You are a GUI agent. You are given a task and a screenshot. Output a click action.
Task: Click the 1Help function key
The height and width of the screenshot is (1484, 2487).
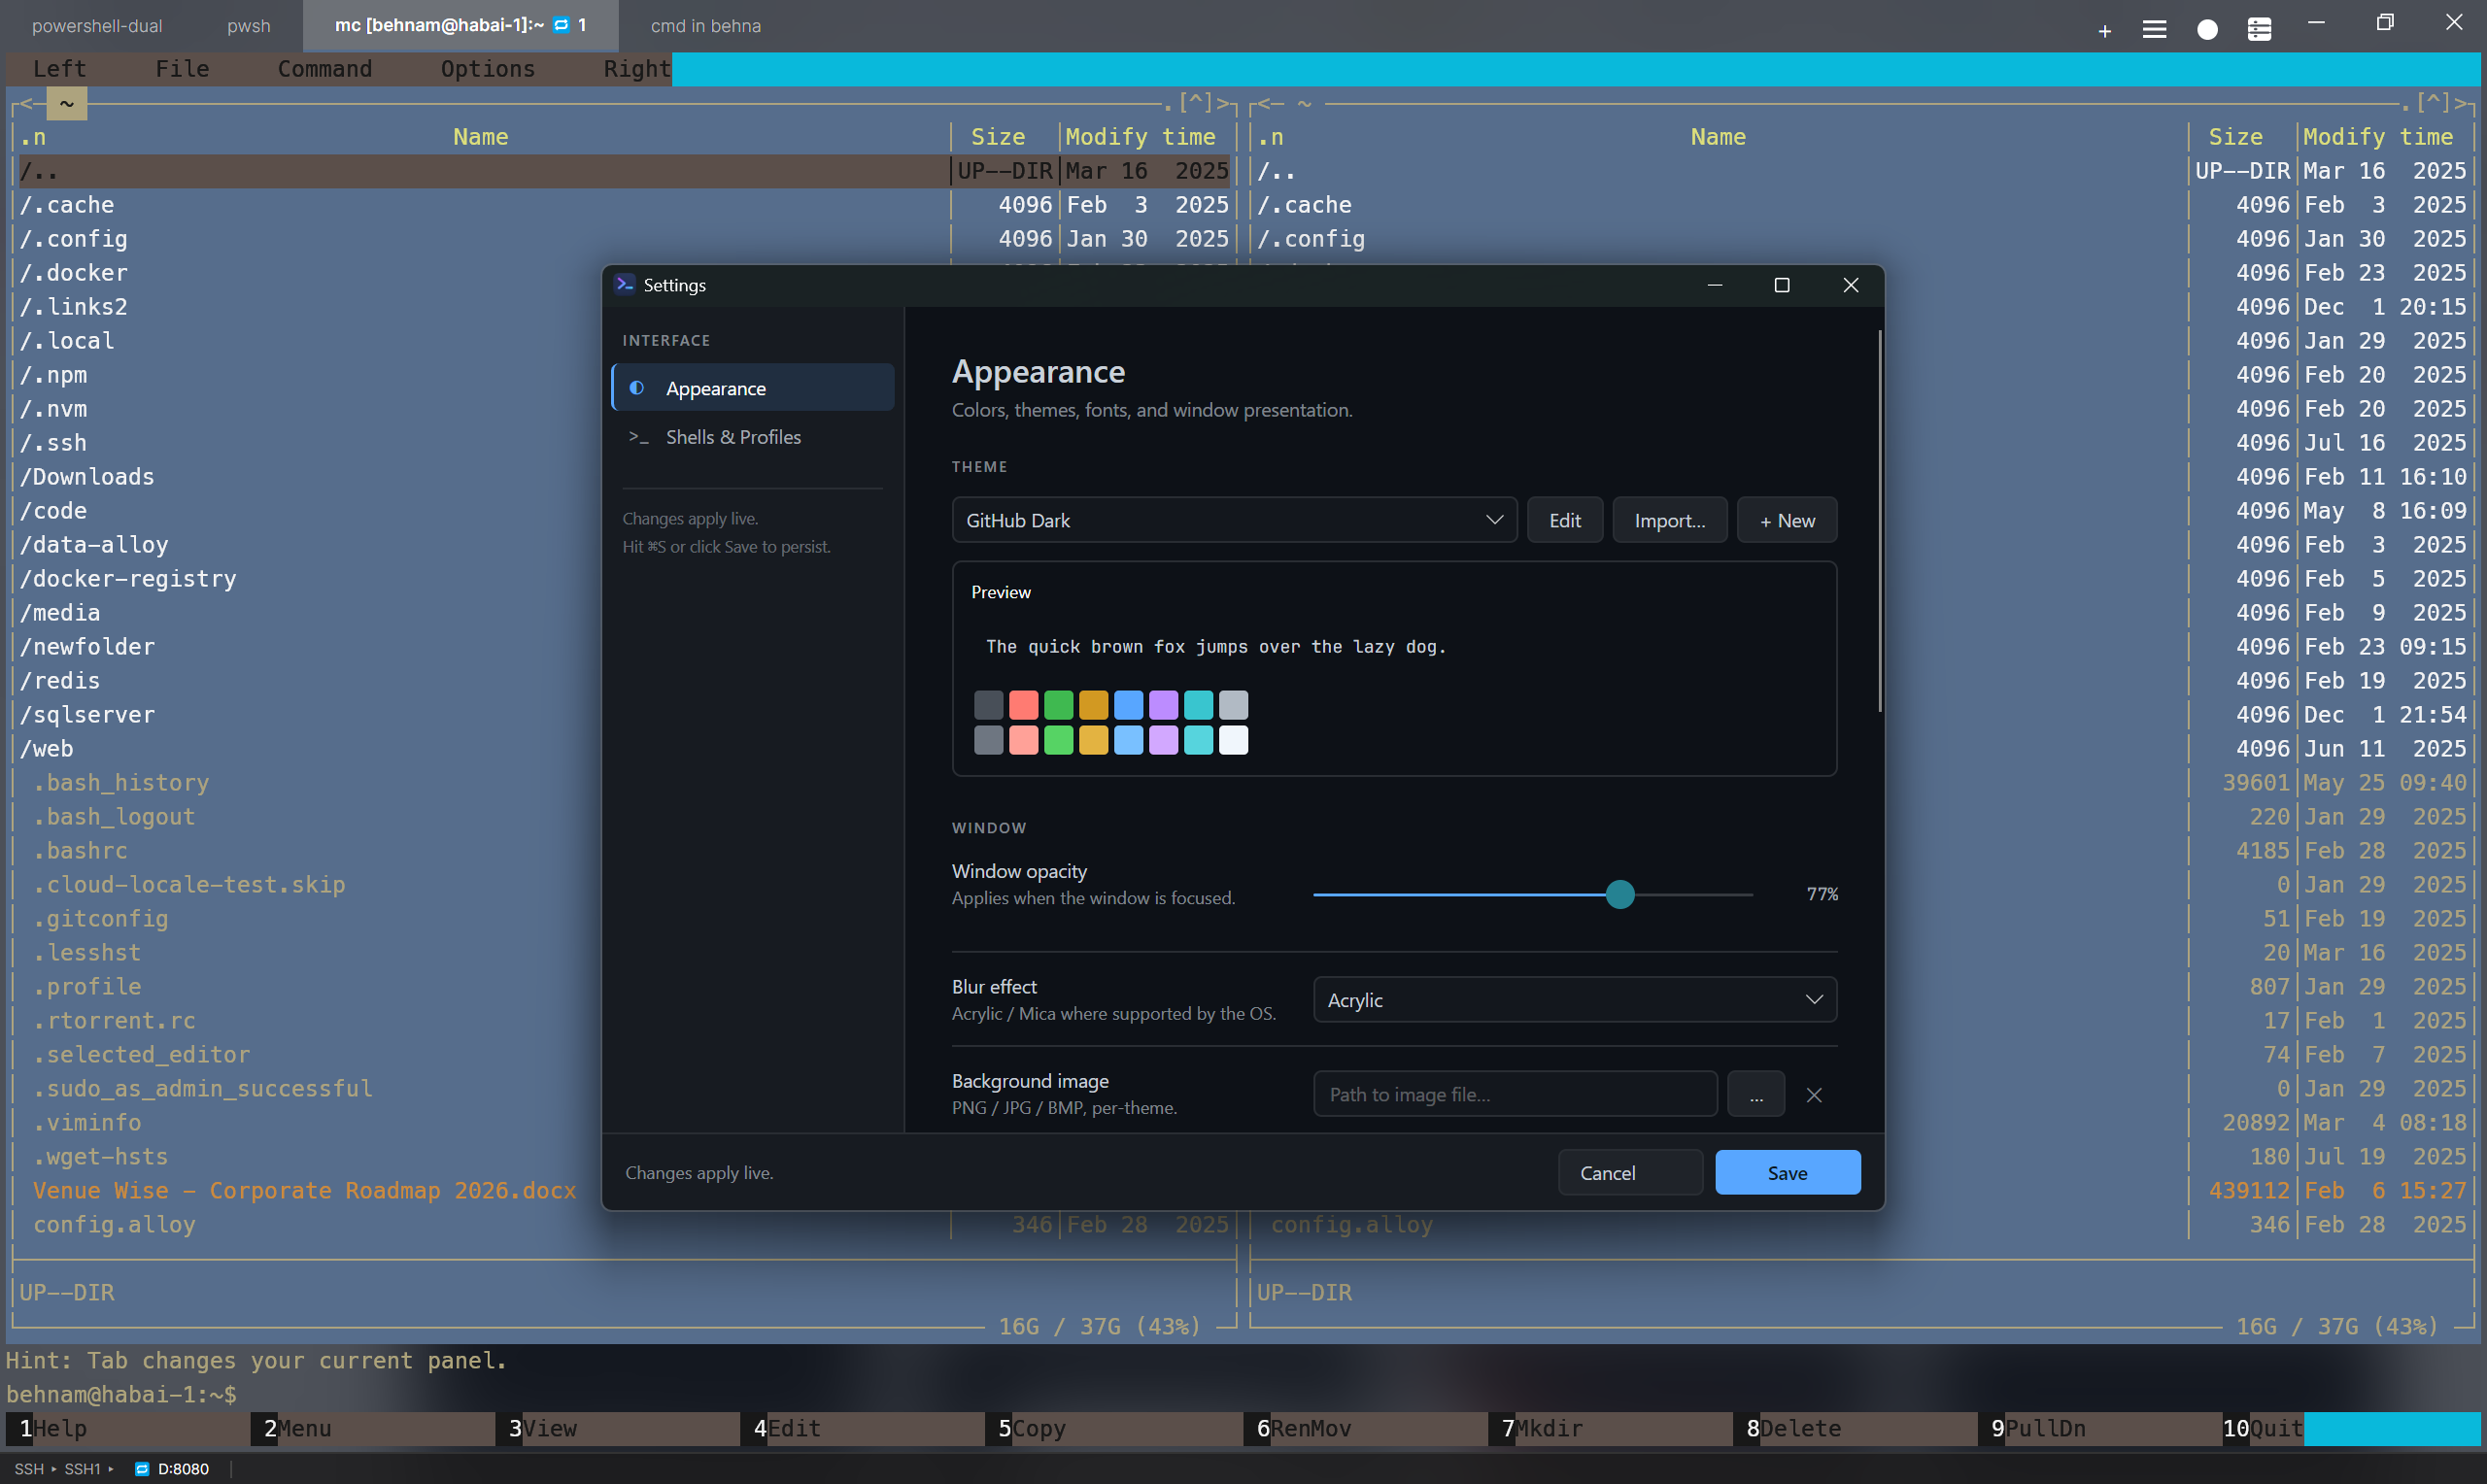[x=127, y=1429]
